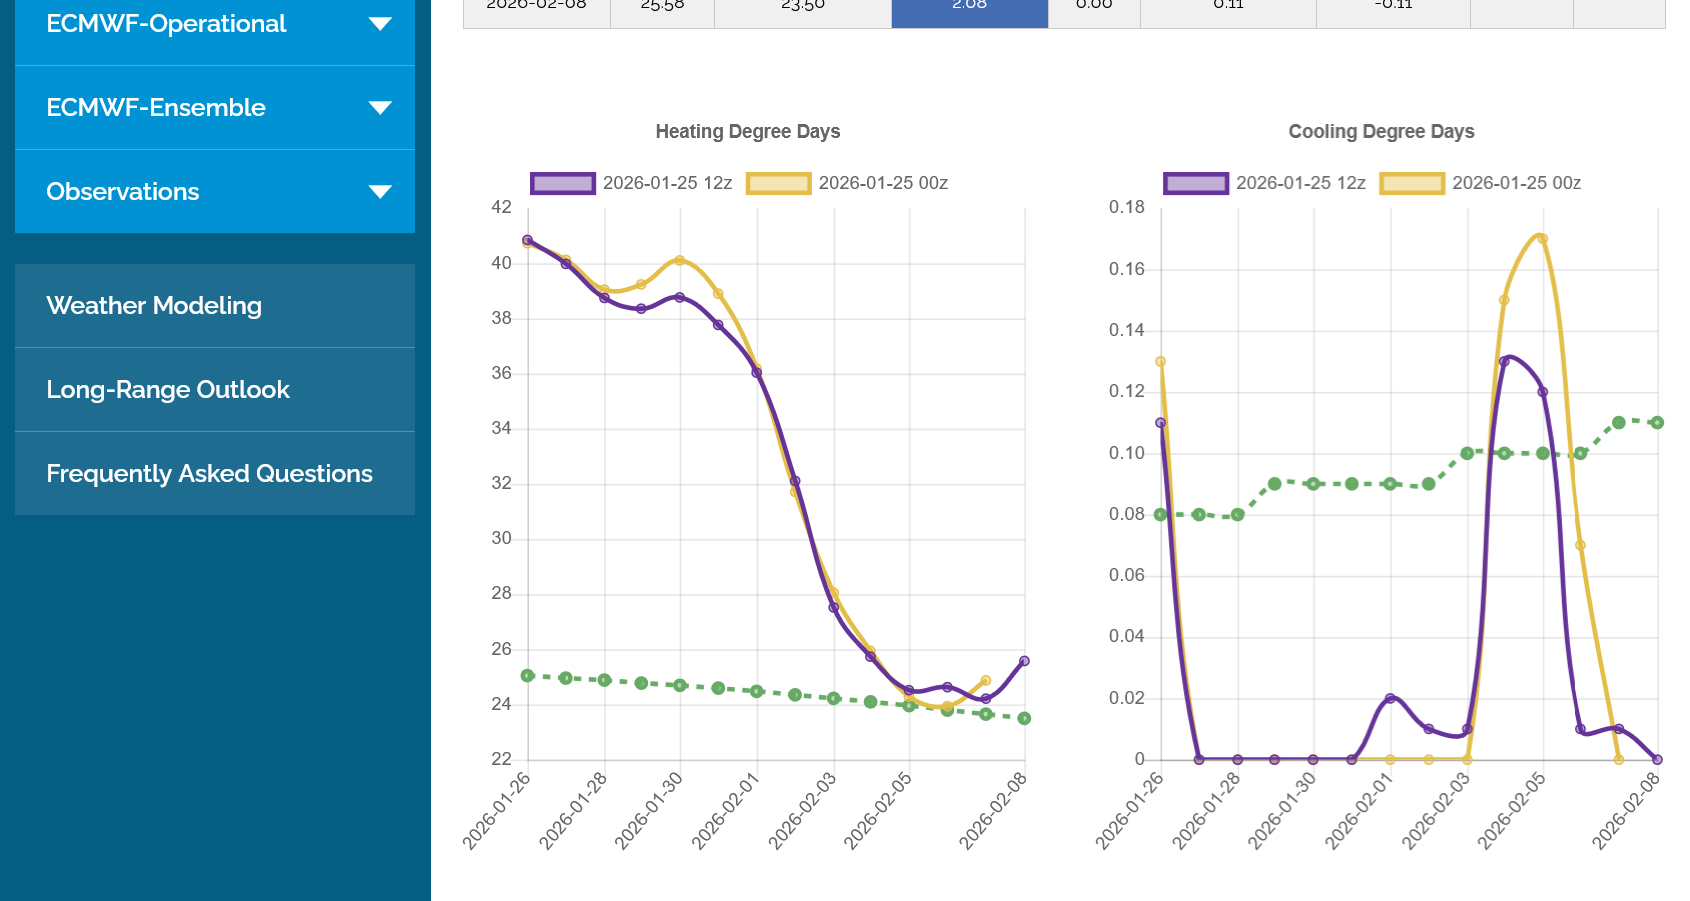Expand the ECMWF-Ensemble dropdown arrow

[380, 108]
